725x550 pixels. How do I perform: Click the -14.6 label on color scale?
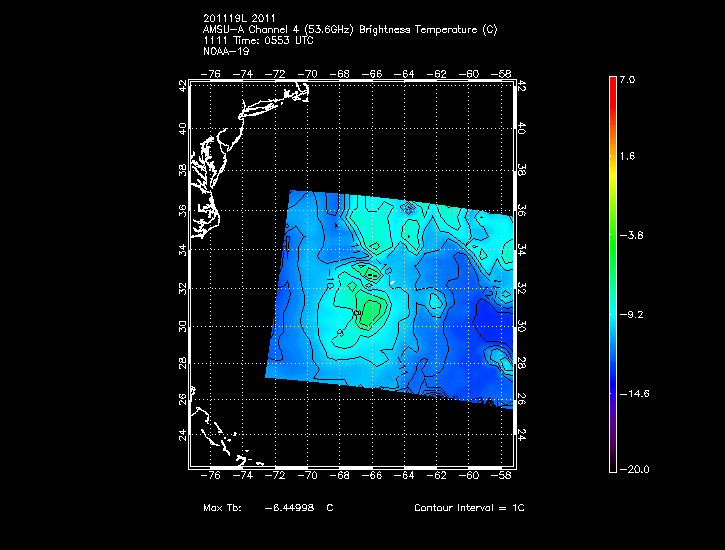pos(634,394)
